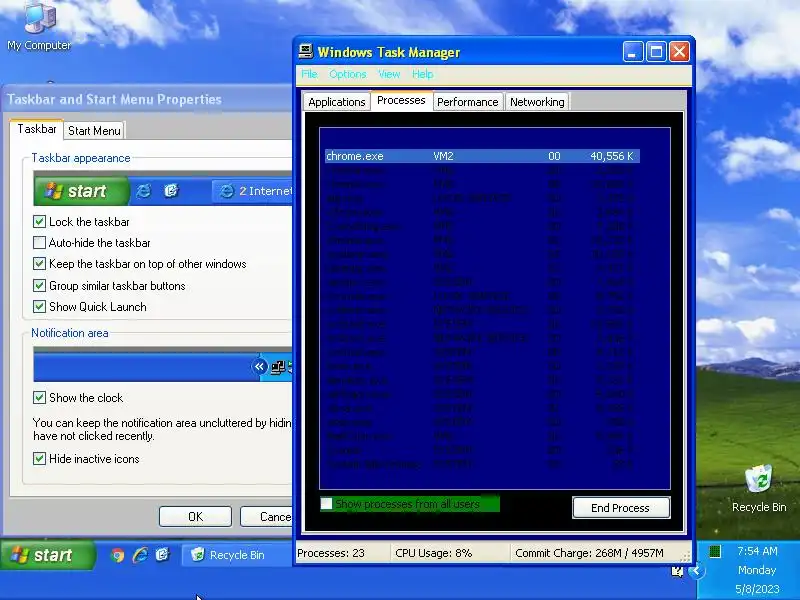Open the Start menu
The height and width of the screenshot is (600, 800).
[x=47, y=555]
